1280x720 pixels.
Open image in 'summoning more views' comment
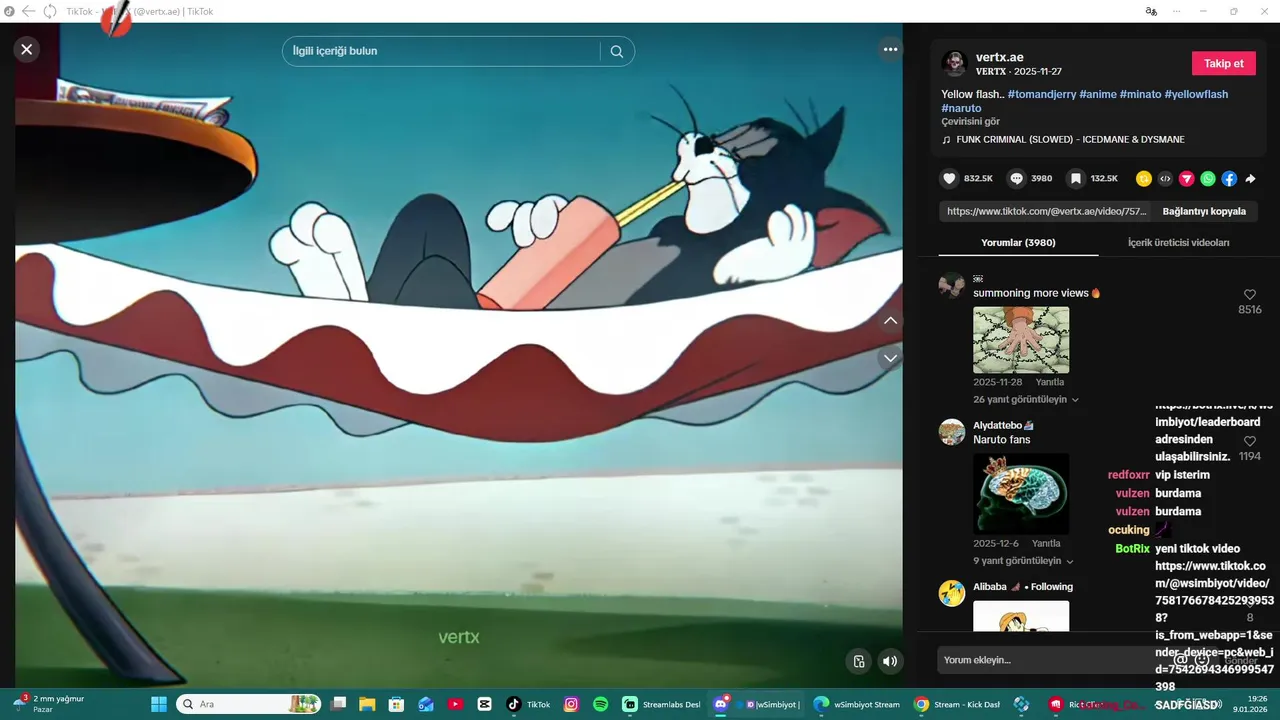pos(1021,340)
